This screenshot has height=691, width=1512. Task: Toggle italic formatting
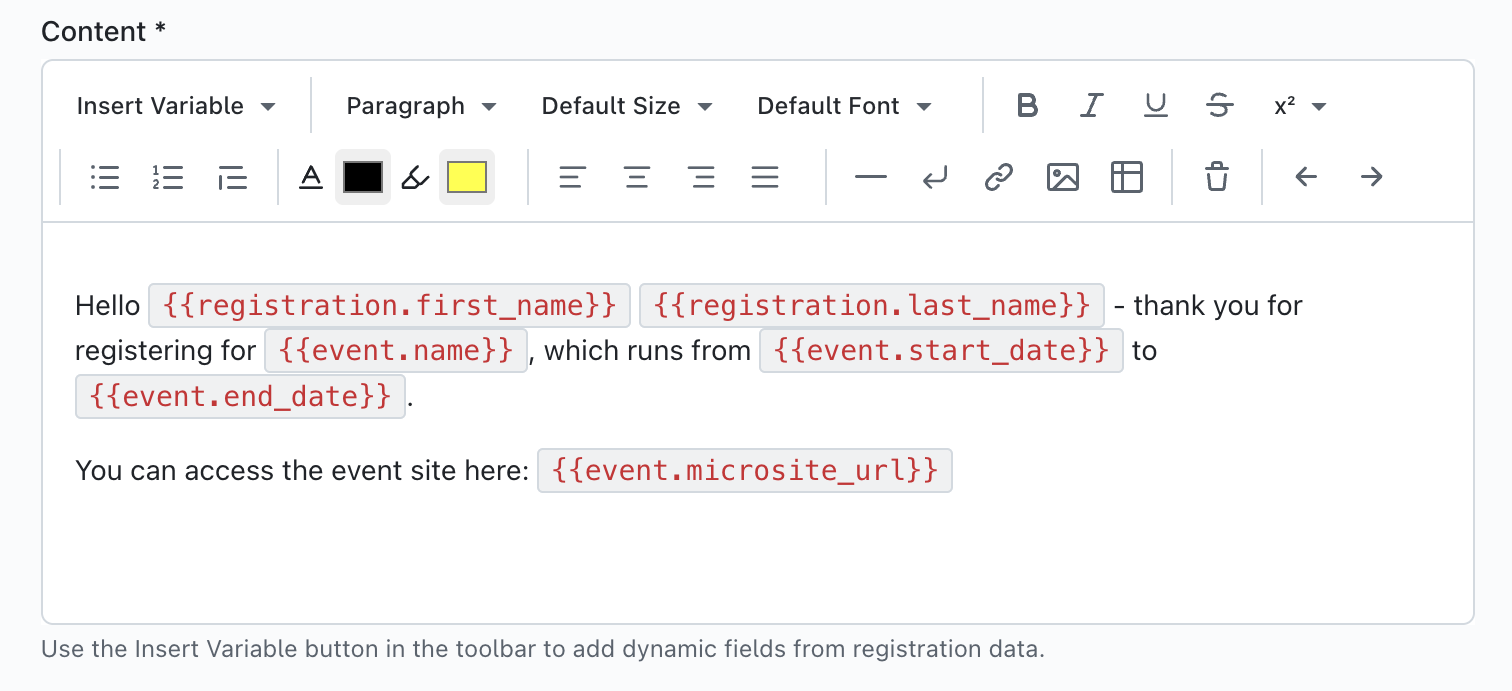(x=1091, y=106)
